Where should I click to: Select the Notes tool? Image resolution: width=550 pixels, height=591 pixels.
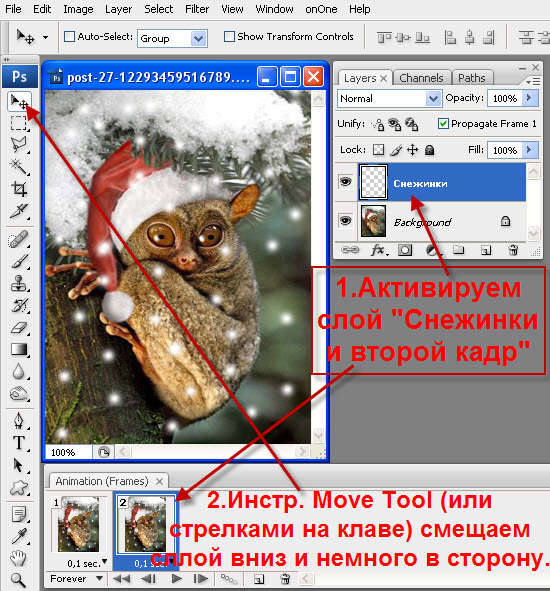19,514
